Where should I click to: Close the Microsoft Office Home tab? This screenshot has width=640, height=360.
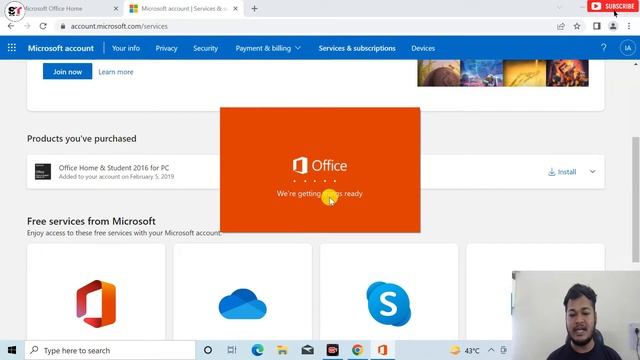tap(116, 9)
